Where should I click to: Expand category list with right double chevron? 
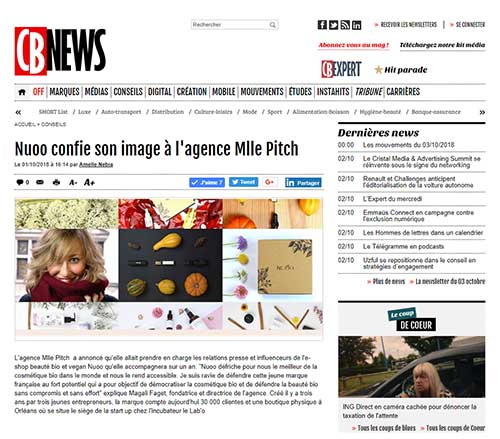[x=482, y=112]
